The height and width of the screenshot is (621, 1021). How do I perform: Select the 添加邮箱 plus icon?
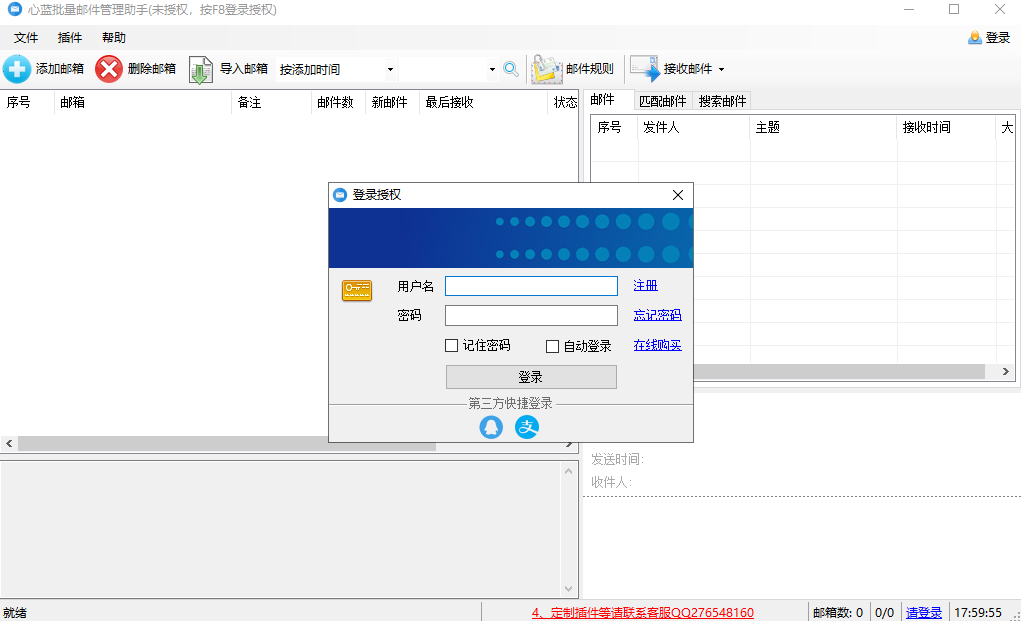pos(17,69)
